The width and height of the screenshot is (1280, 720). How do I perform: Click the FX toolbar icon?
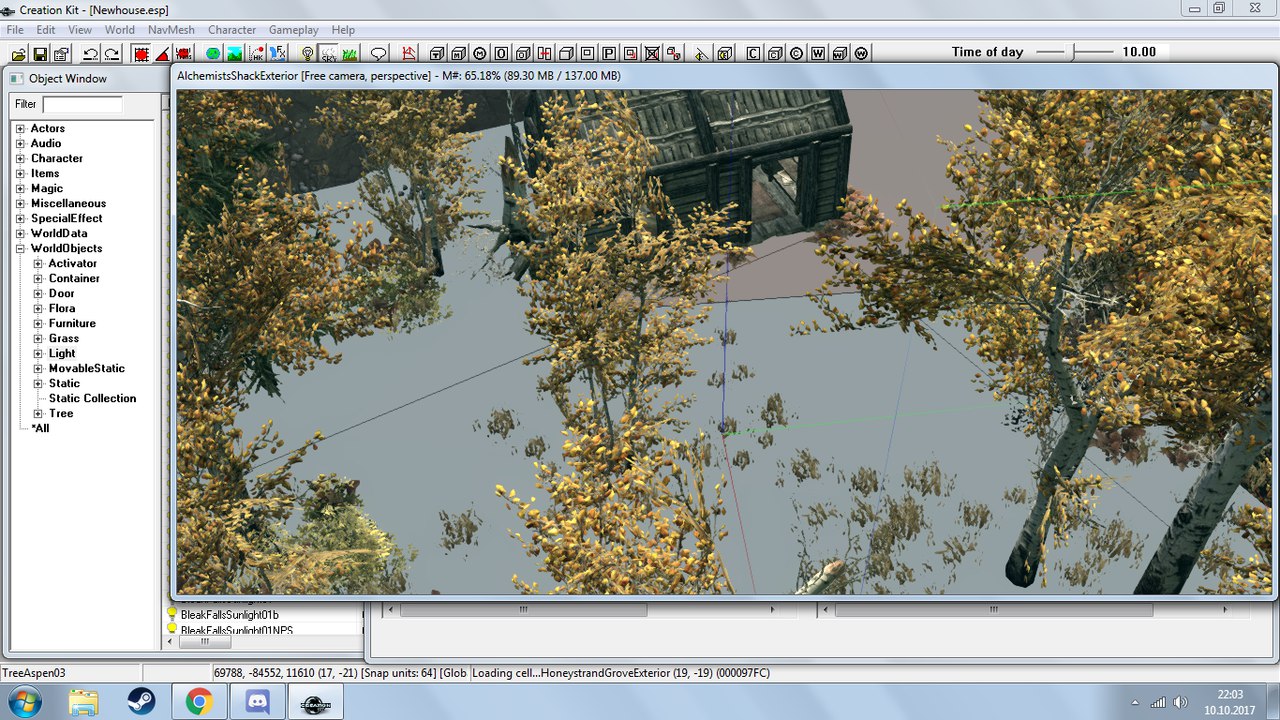[279, 53]
